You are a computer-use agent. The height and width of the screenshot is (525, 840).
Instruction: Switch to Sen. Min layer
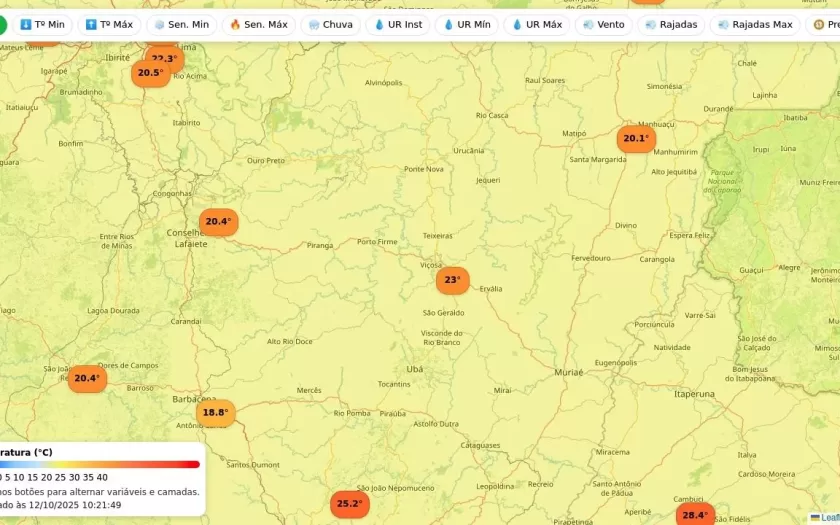181,24
